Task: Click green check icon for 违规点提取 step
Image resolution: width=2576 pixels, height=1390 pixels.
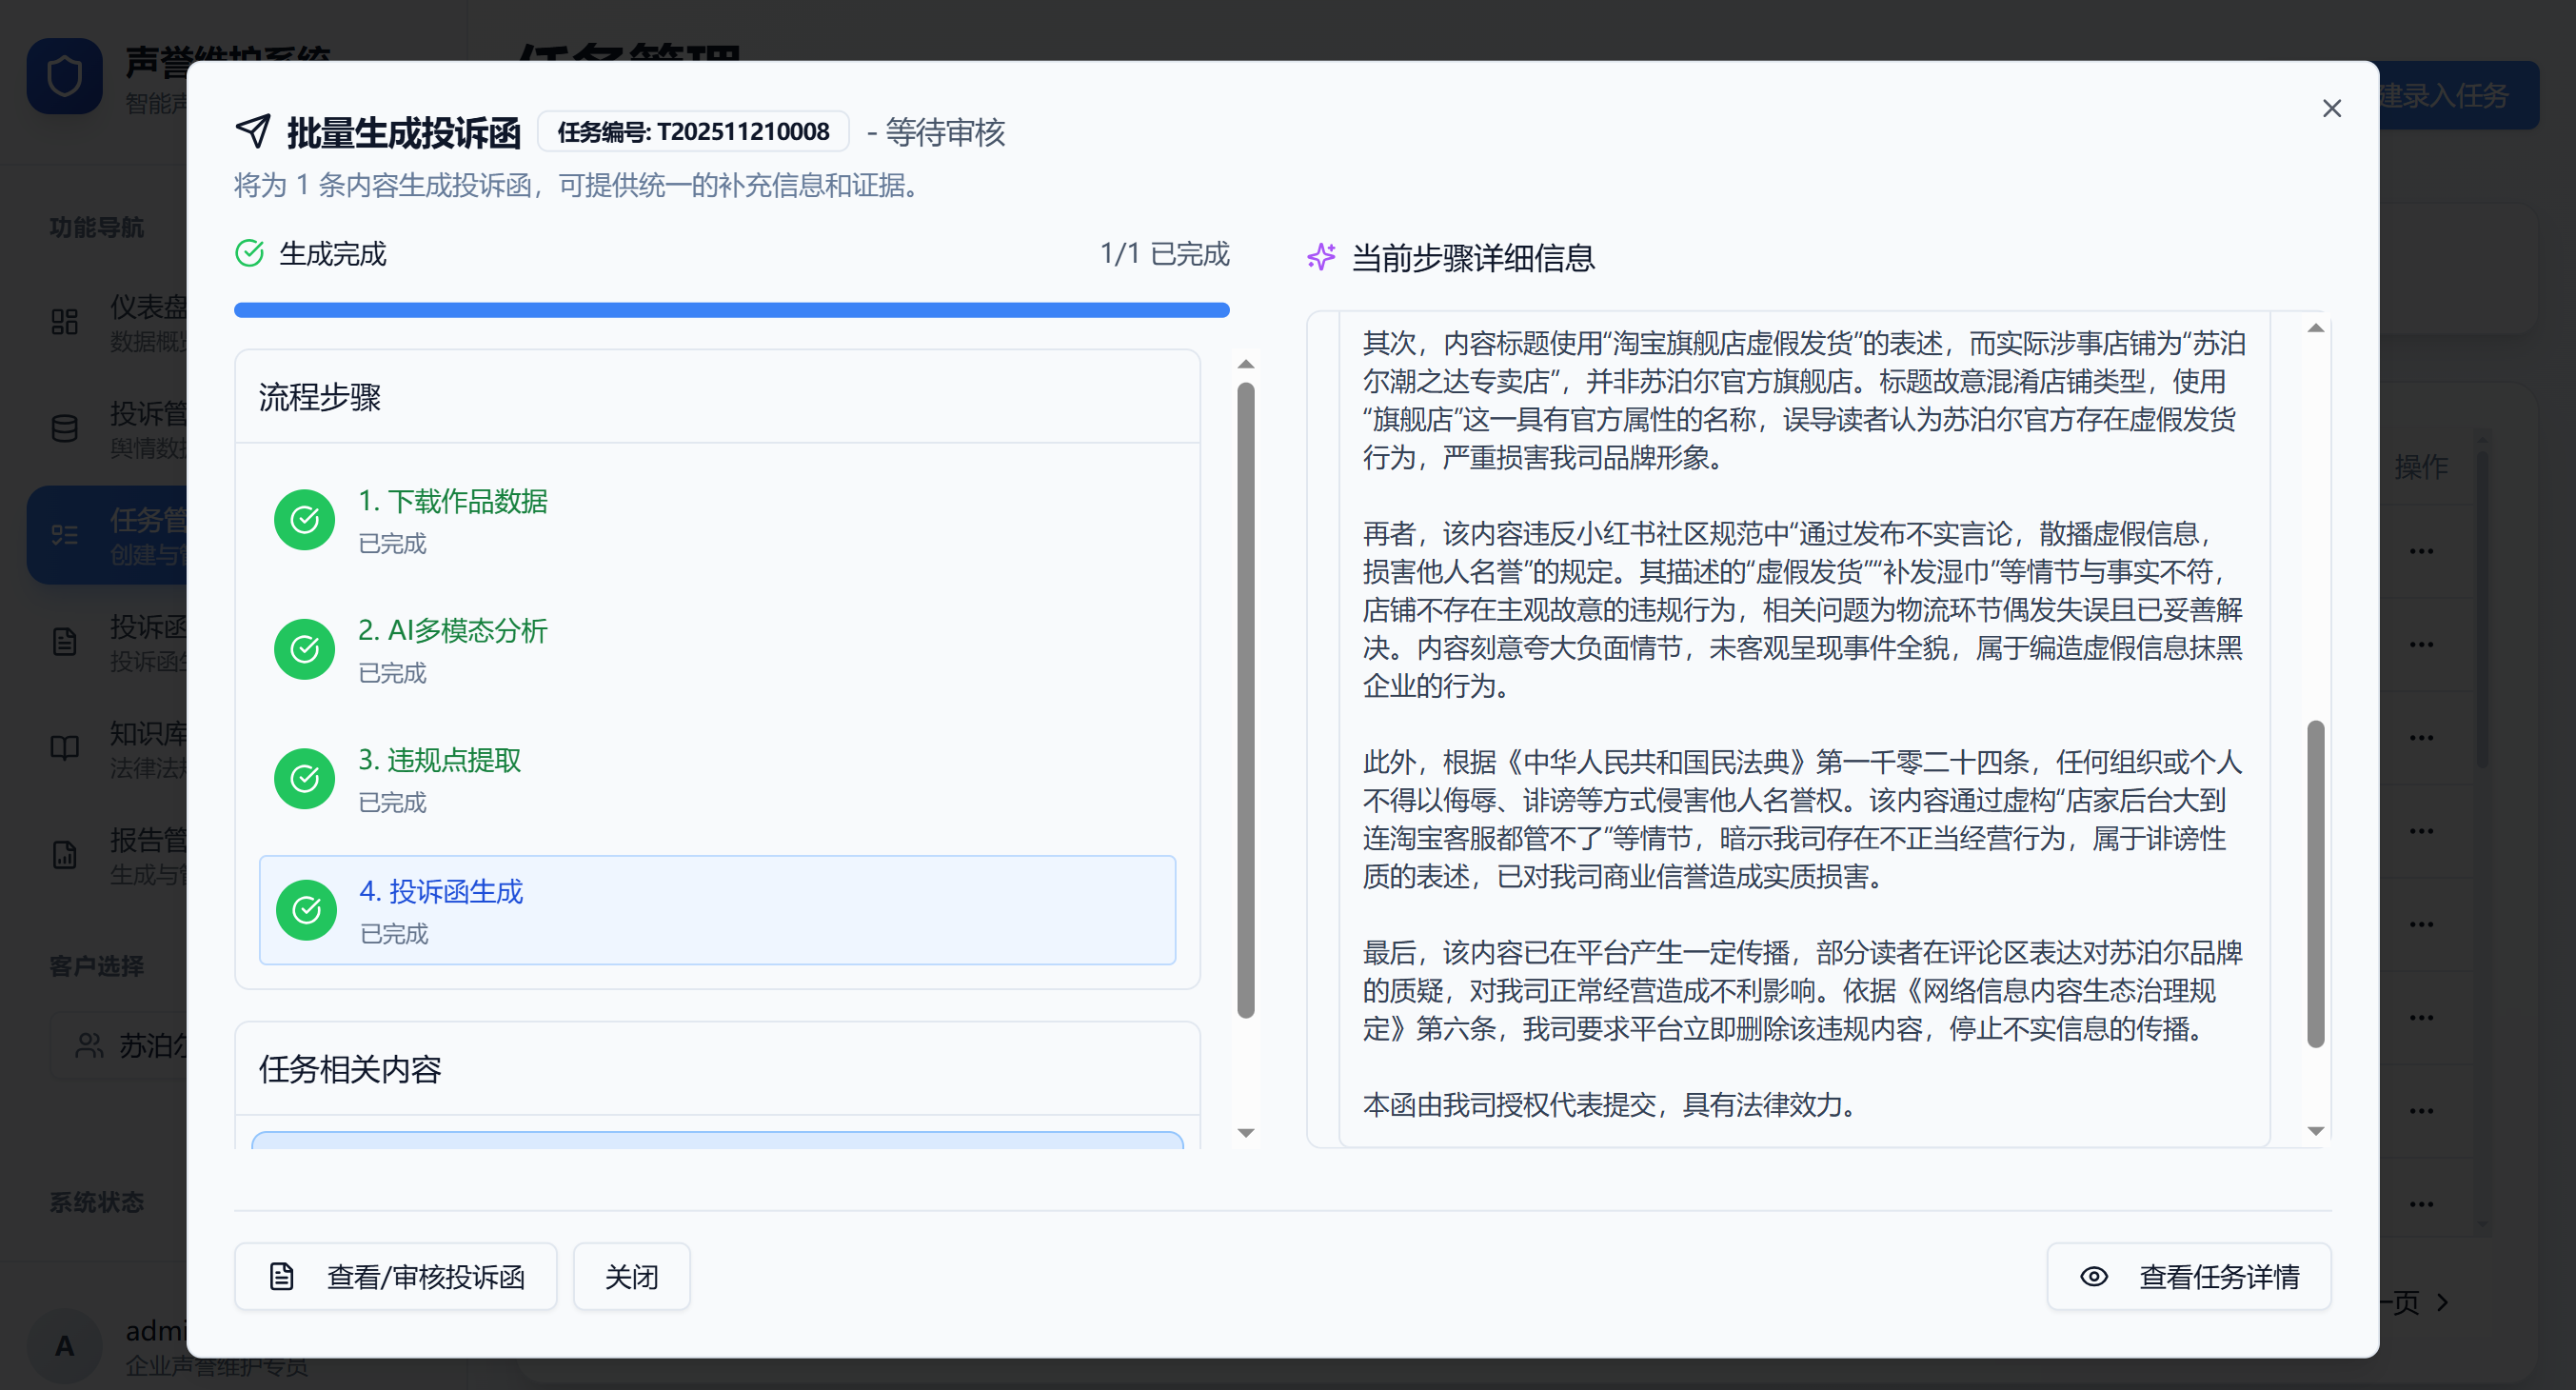Action: click(304, 779)
